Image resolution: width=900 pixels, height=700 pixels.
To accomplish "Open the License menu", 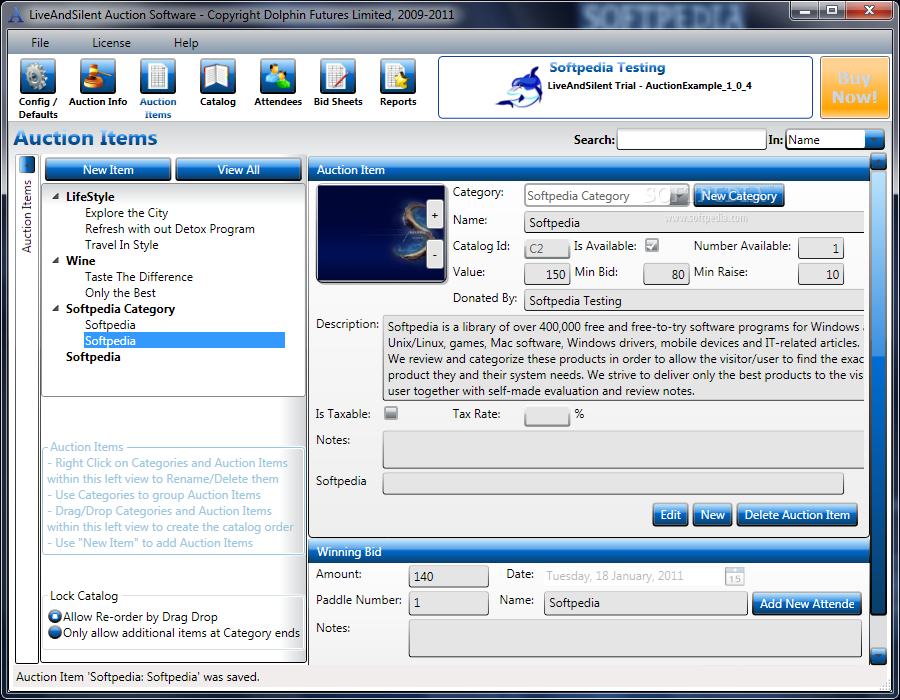I will coord(111,43).
